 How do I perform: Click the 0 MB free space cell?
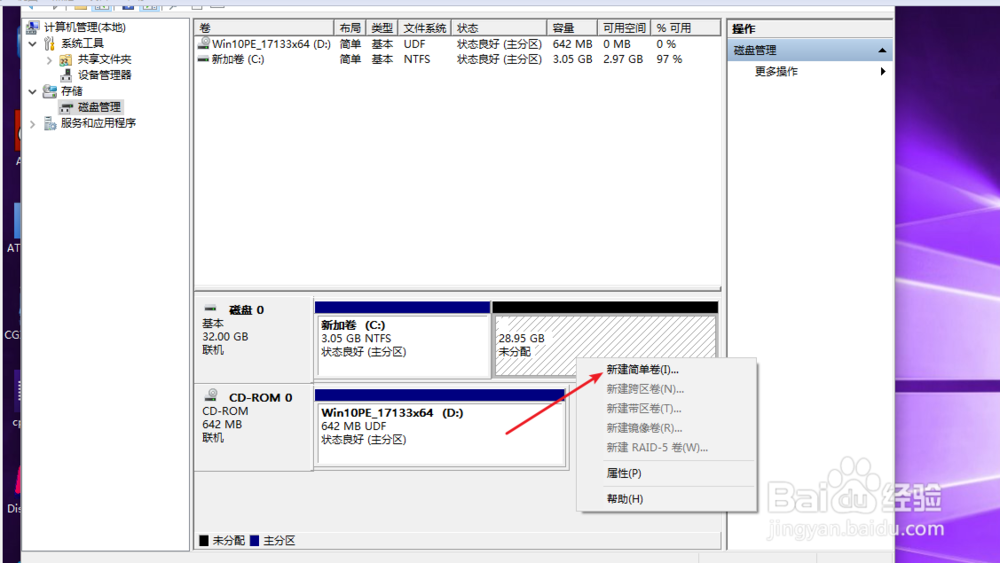617,44
